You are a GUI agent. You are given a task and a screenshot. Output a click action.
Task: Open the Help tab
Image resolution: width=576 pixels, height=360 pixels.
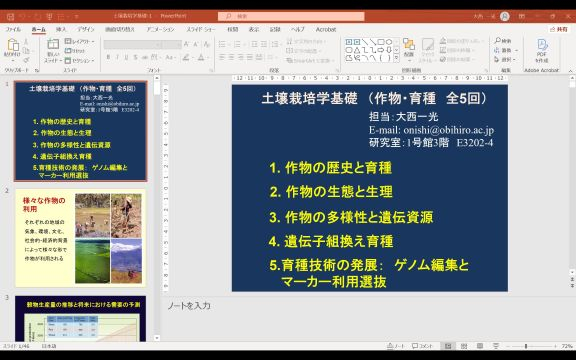pyautogui.click(x=298, y=29)
